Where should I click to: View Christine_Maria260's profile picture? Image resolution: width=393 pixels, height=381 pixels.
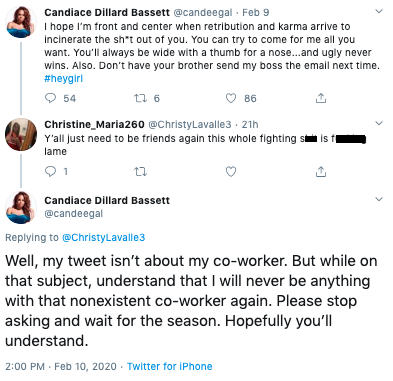pyautogui.click(x=21, y=134)
